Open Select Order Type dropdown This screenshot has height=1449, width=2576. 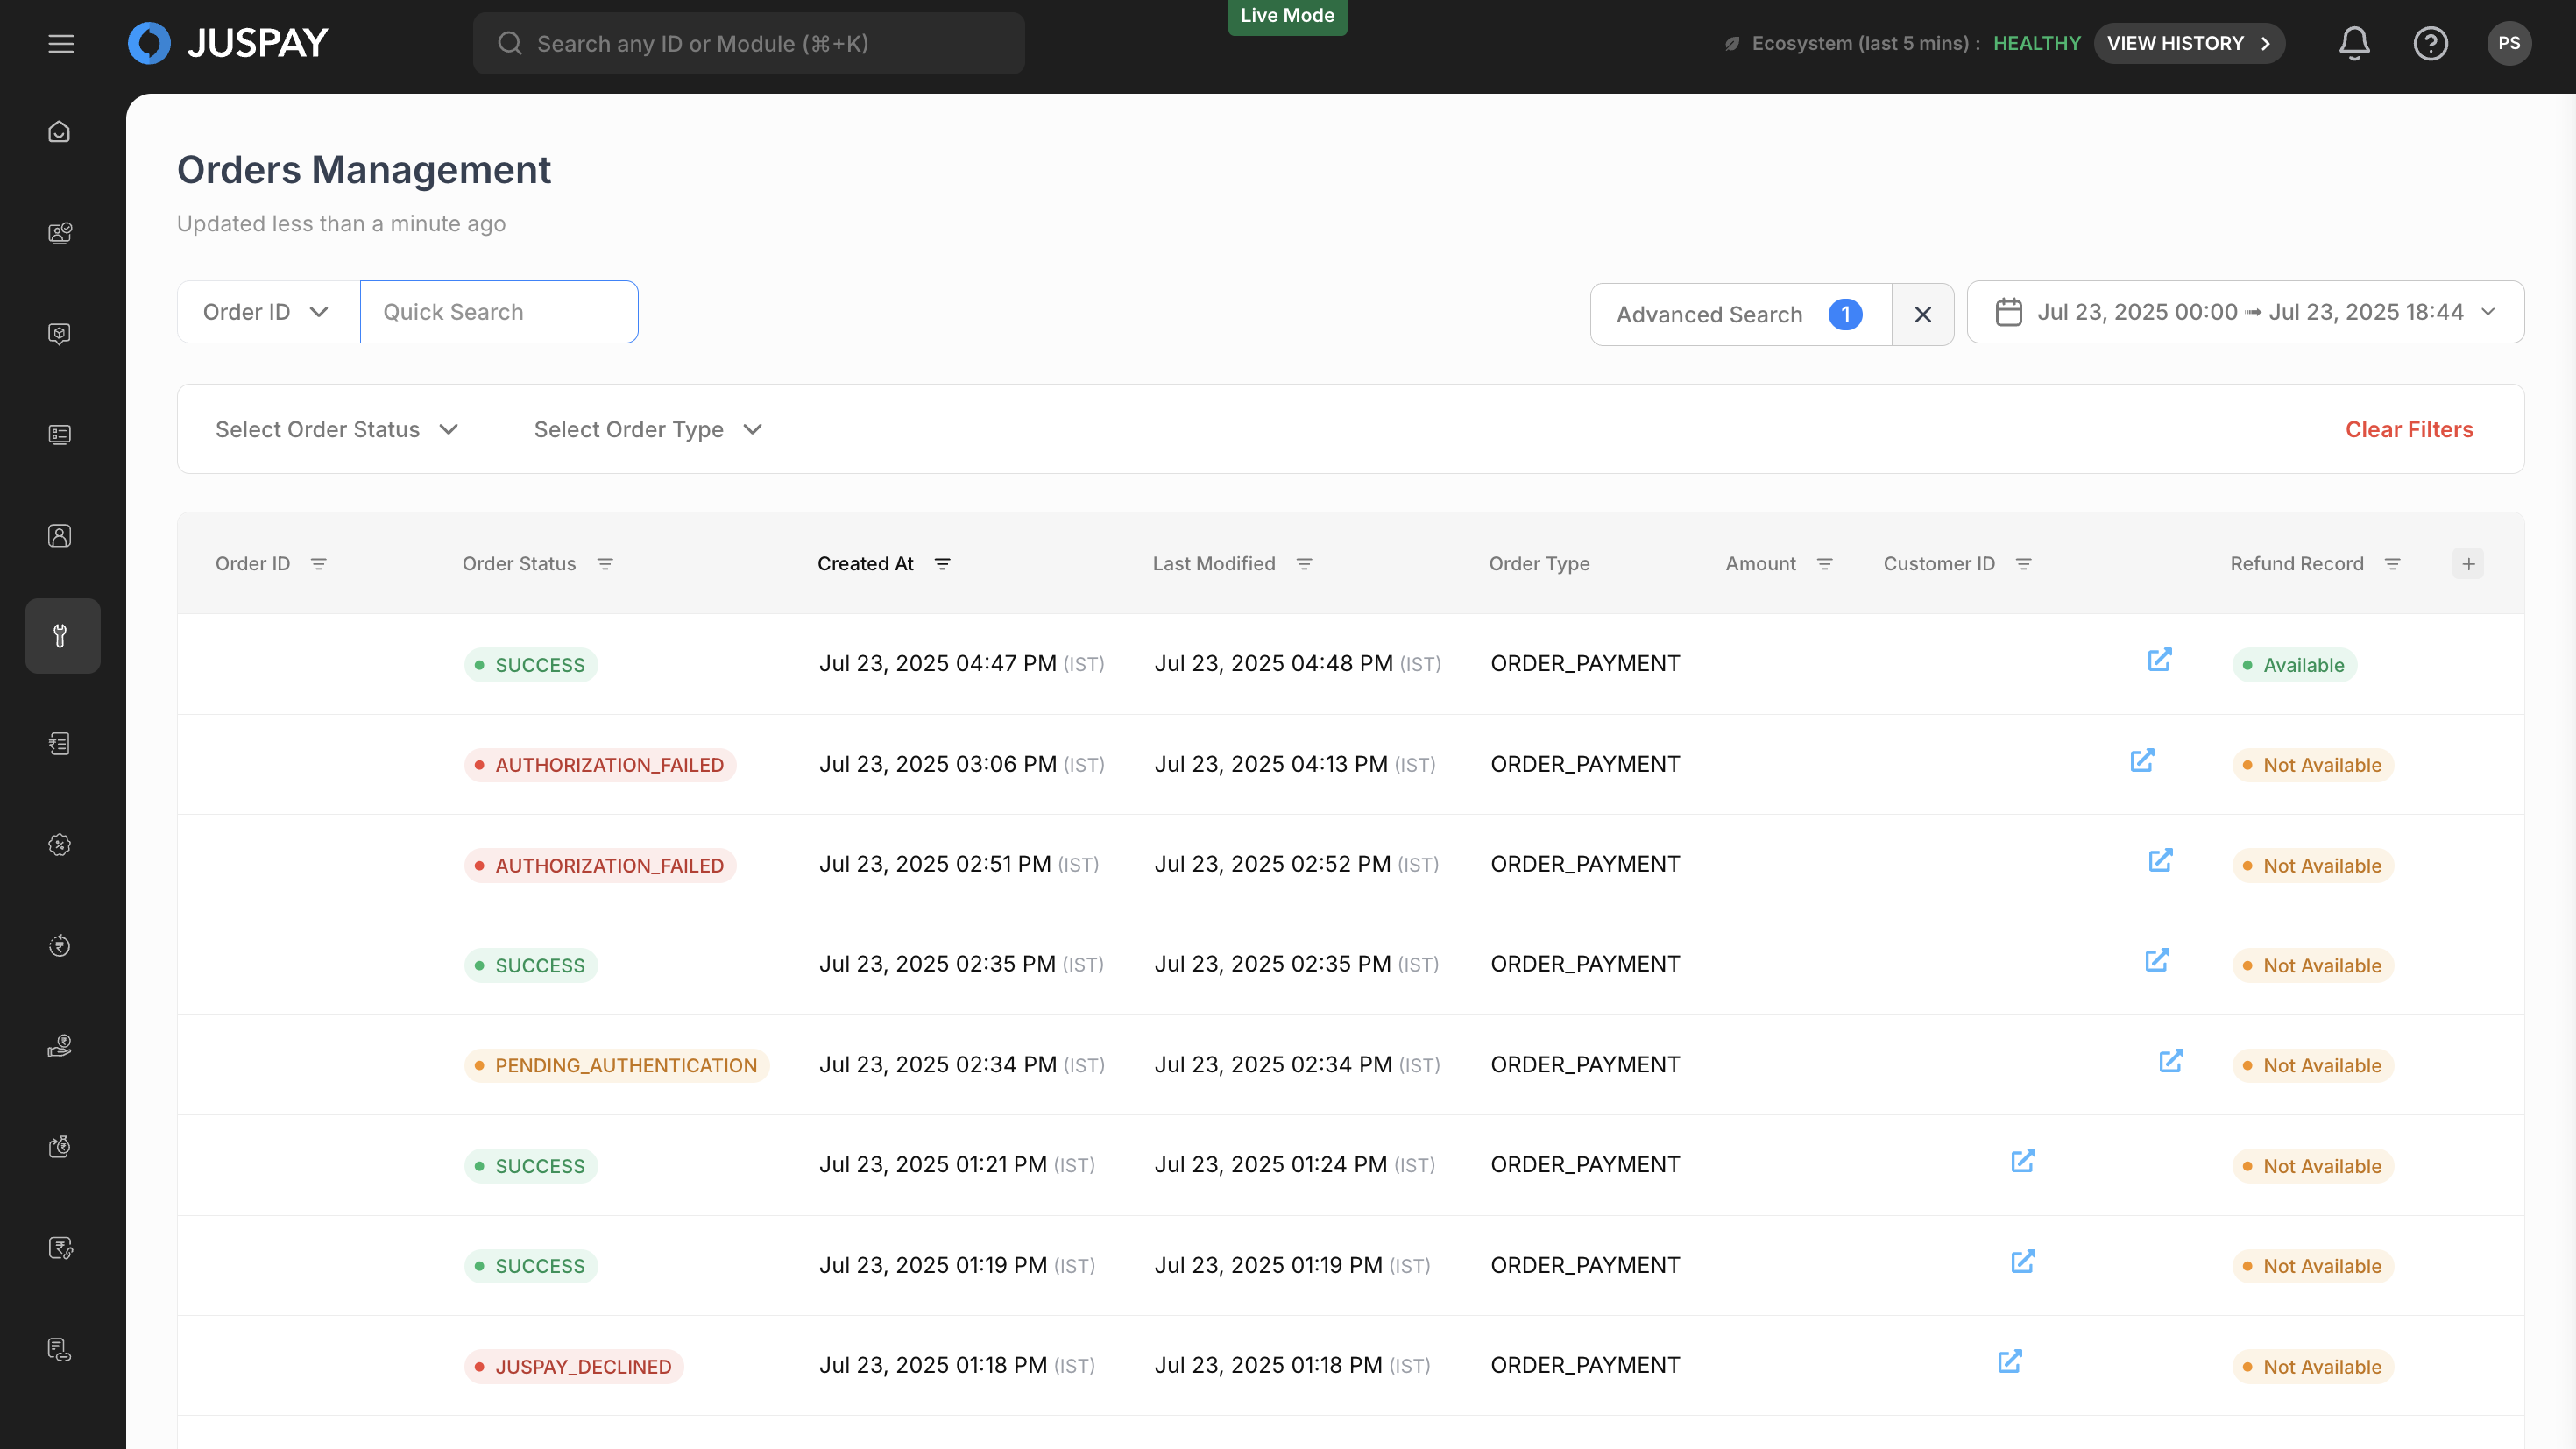[x=648, y=429]
